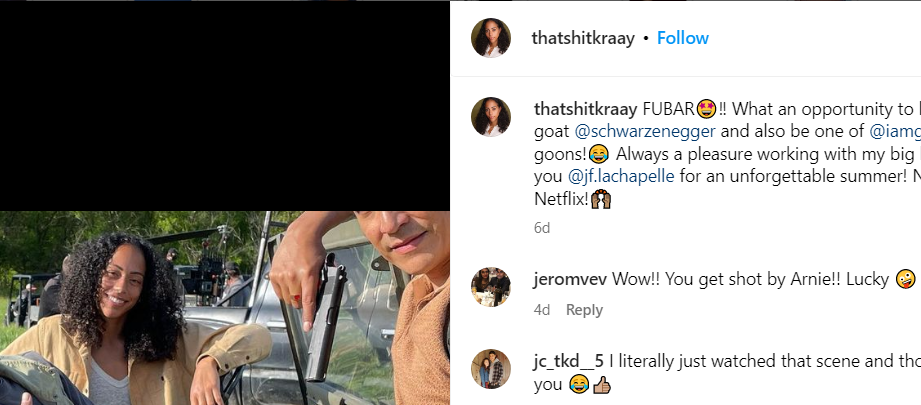The width and height of the screenshot is (921, 405).
Task: Click the caption's 6d timestamp
Action: coord(542,228)
